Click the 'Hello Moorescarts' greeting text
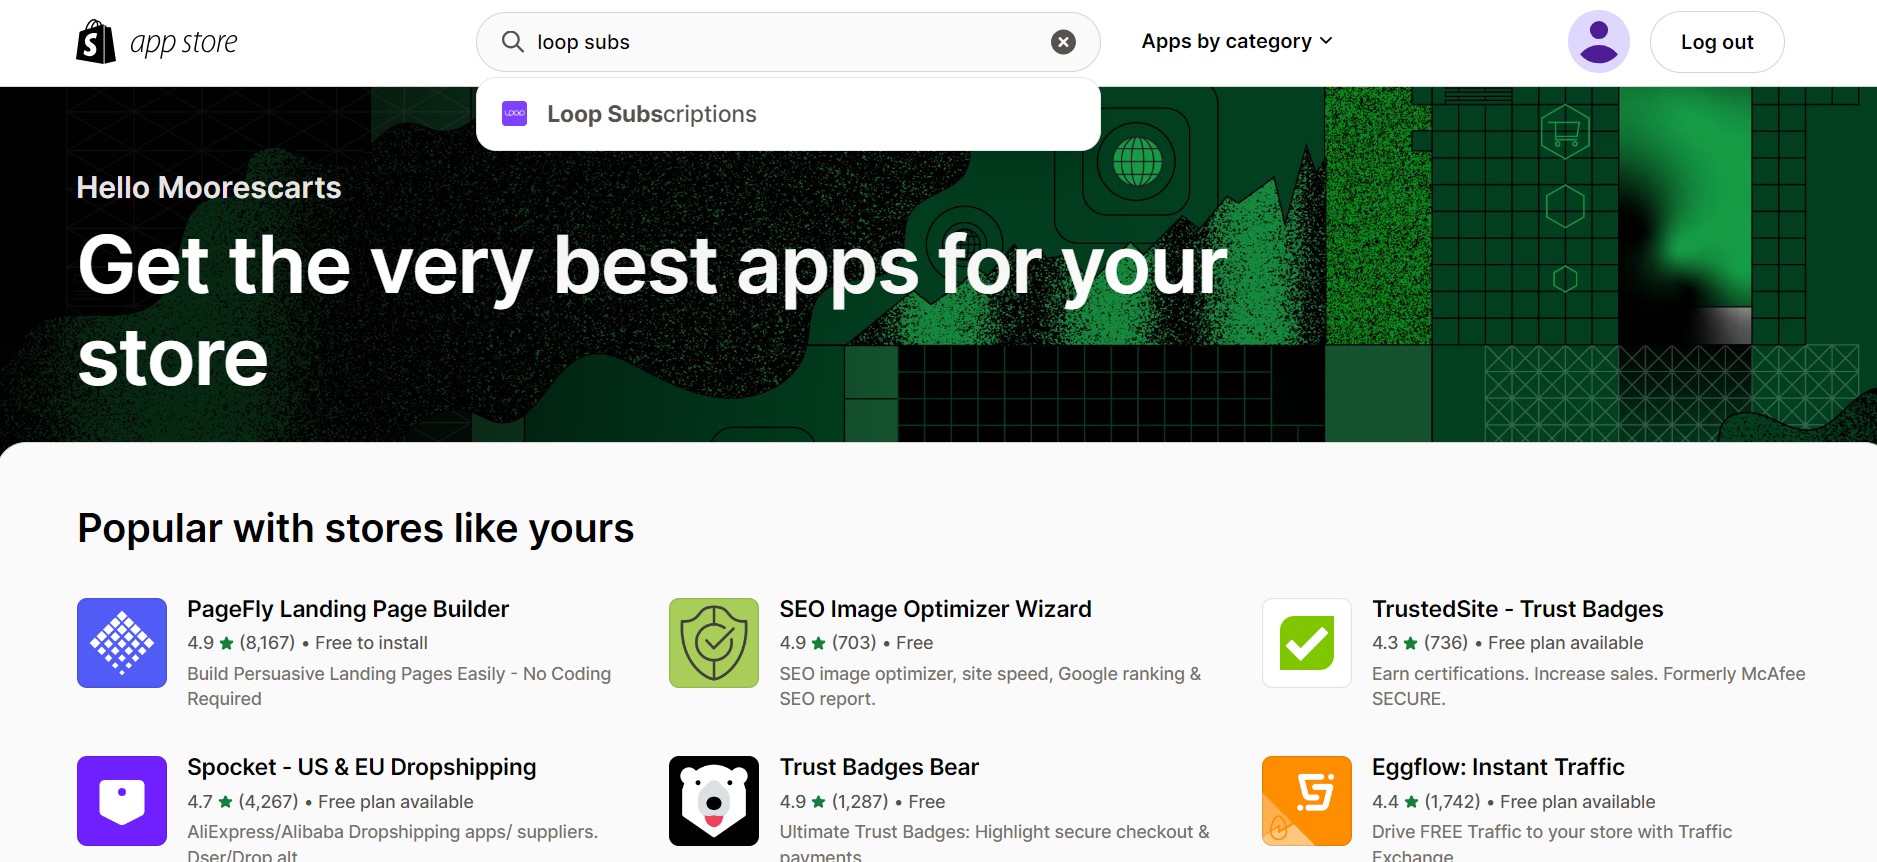Image resolution: width=1877 pixels, height=862 pixels. [x=209, y=187]
